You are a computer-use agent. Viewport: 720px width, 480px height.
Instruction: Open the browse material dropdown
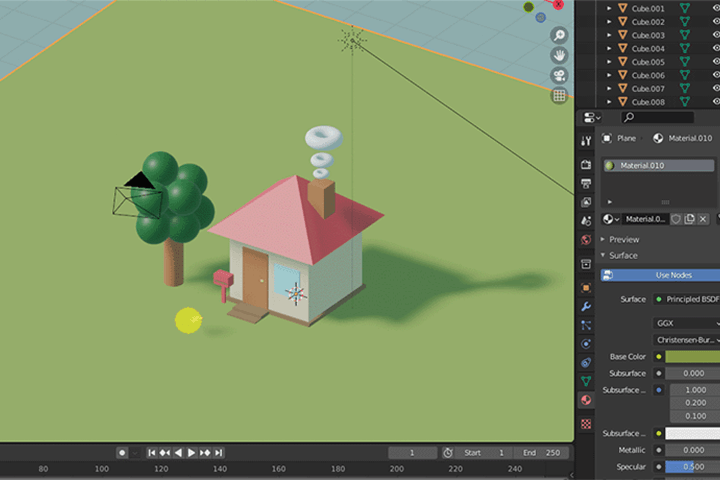click(x=611, y=219)
